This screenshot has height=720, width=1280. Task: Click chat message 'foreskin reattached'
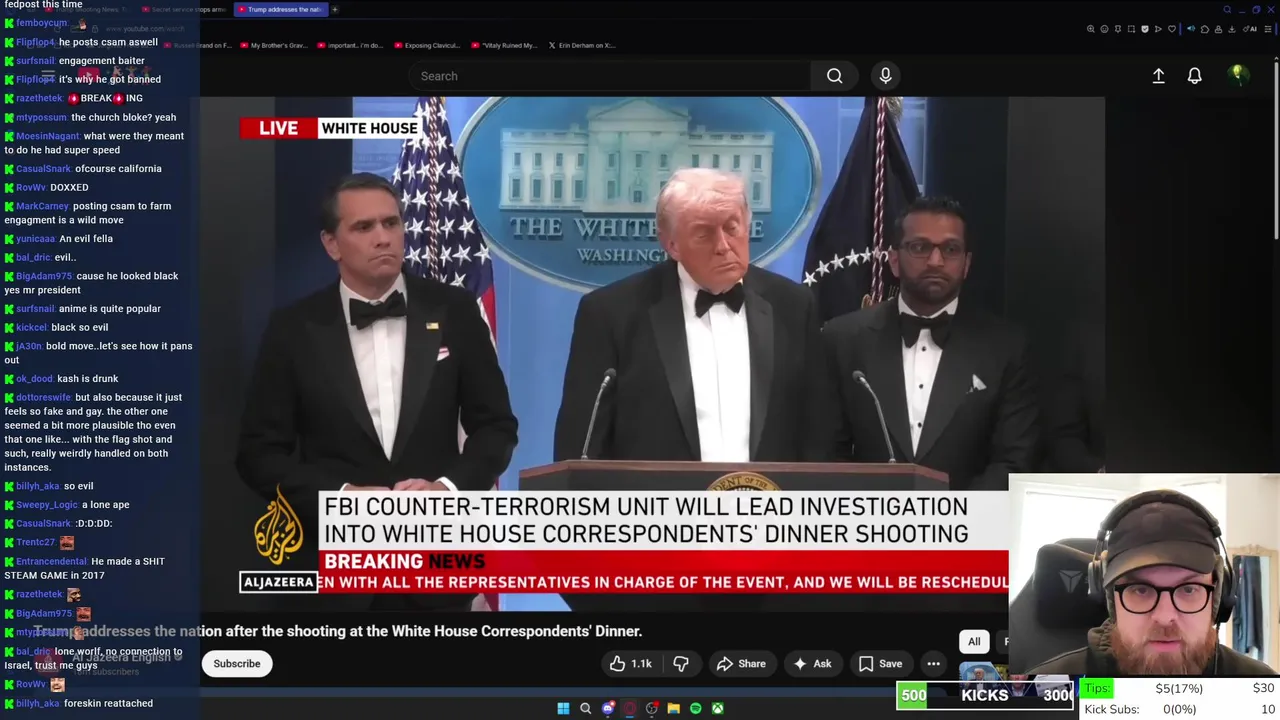pyautogui.click(x=108, y=704)
